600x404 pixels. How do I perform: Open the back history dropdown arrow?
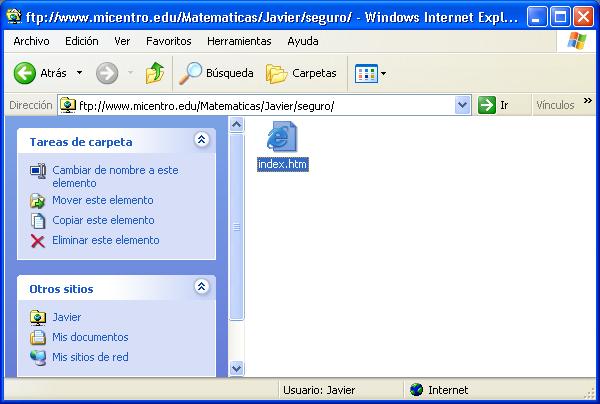point(77,73)
